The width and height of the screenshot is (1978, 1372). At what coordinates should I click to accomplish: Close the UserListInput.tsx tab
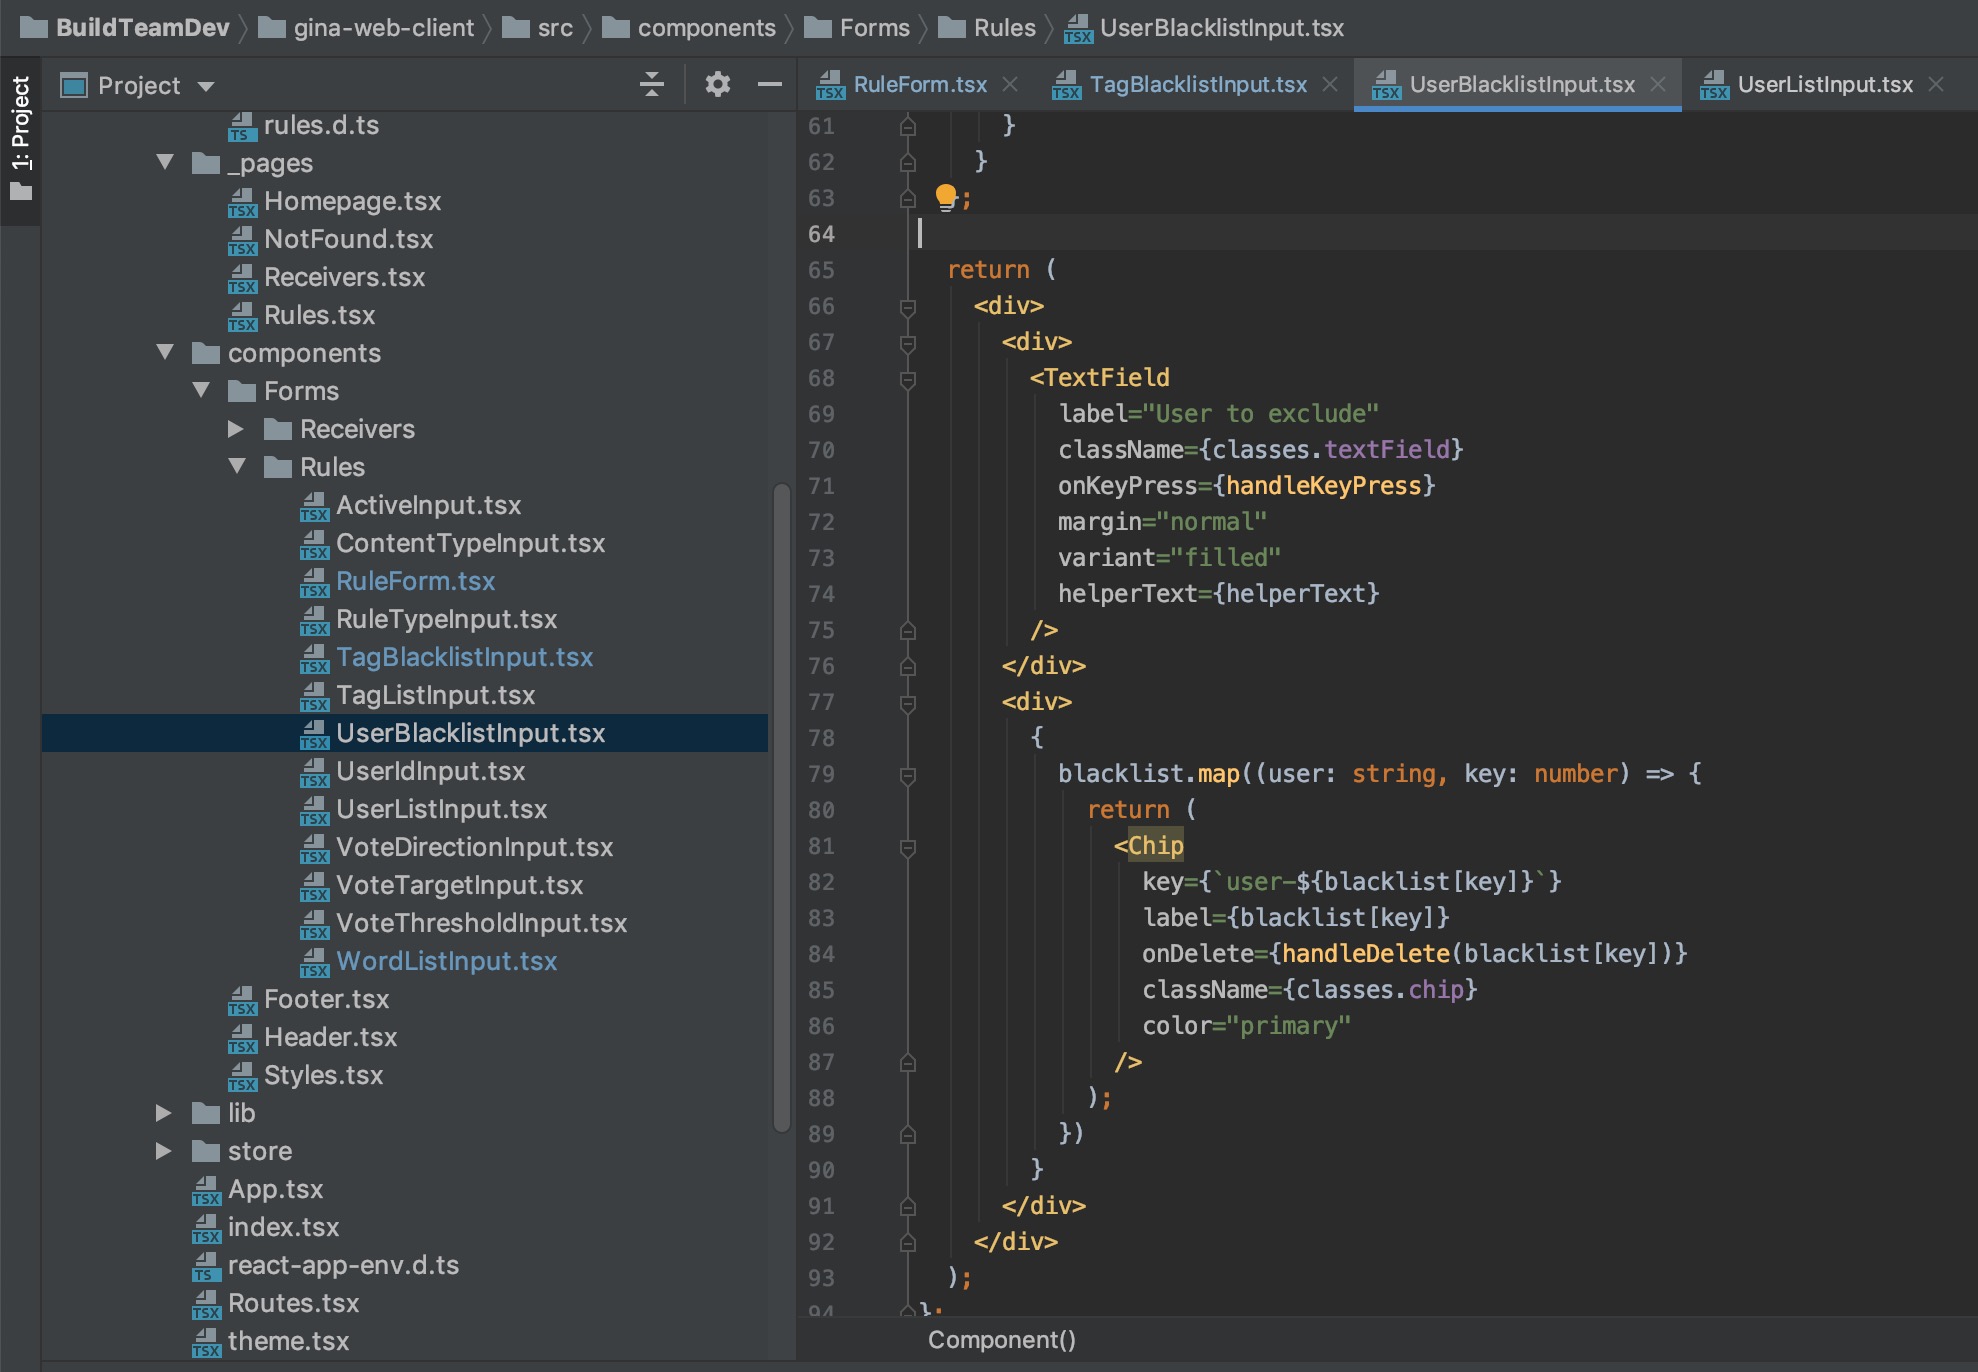pyautogui.click(x=1936, y=85)
